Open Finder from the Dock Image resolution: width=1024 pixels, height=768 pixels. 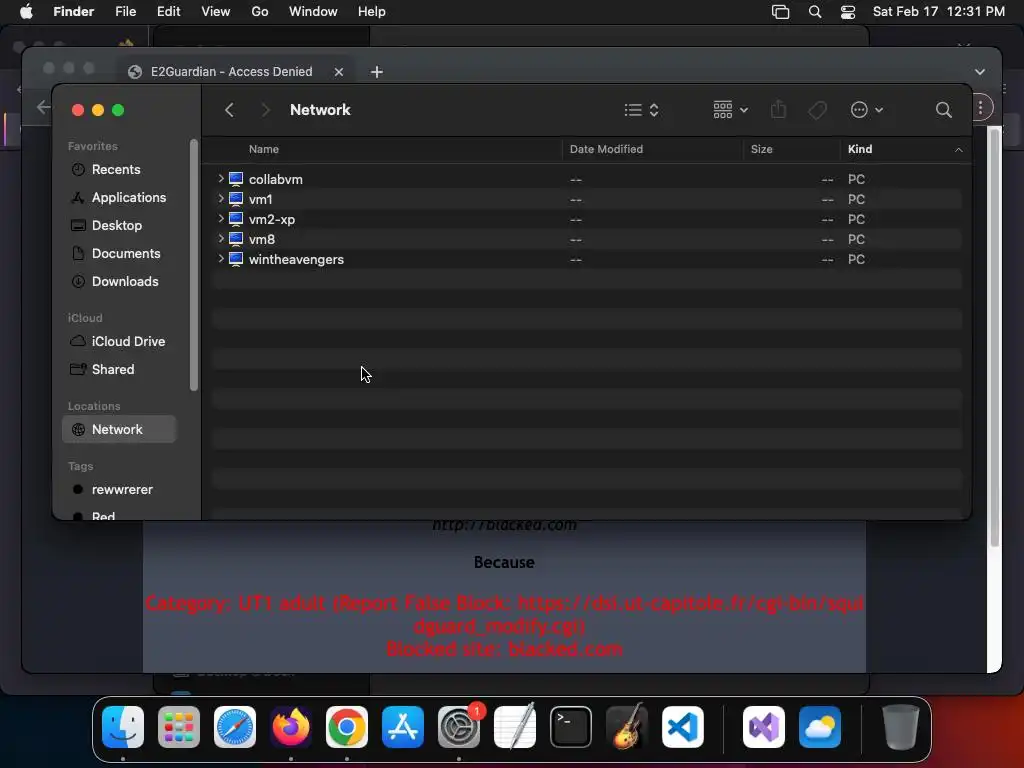pos(123,727)
